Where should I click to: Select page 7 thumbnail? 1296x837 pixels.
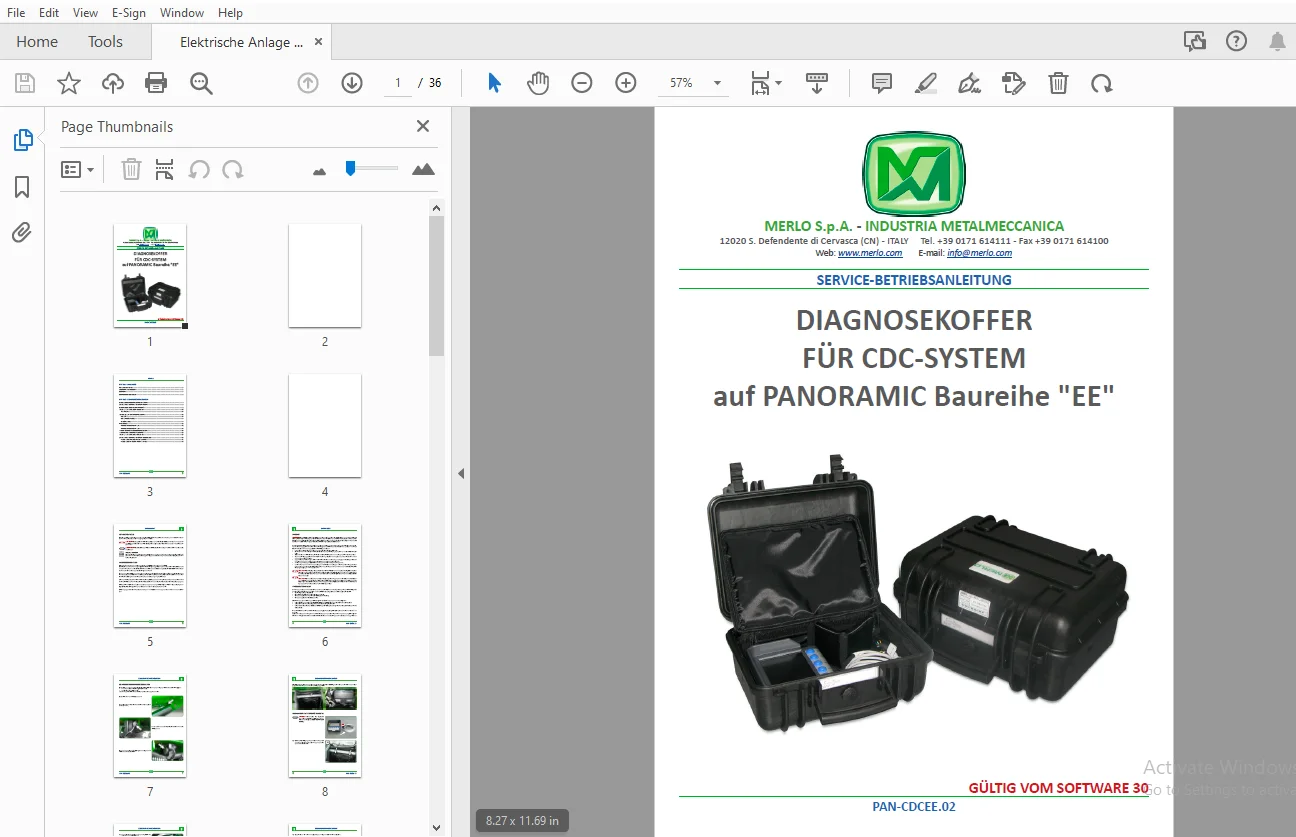pyautogui.click(x=150, y=725)
